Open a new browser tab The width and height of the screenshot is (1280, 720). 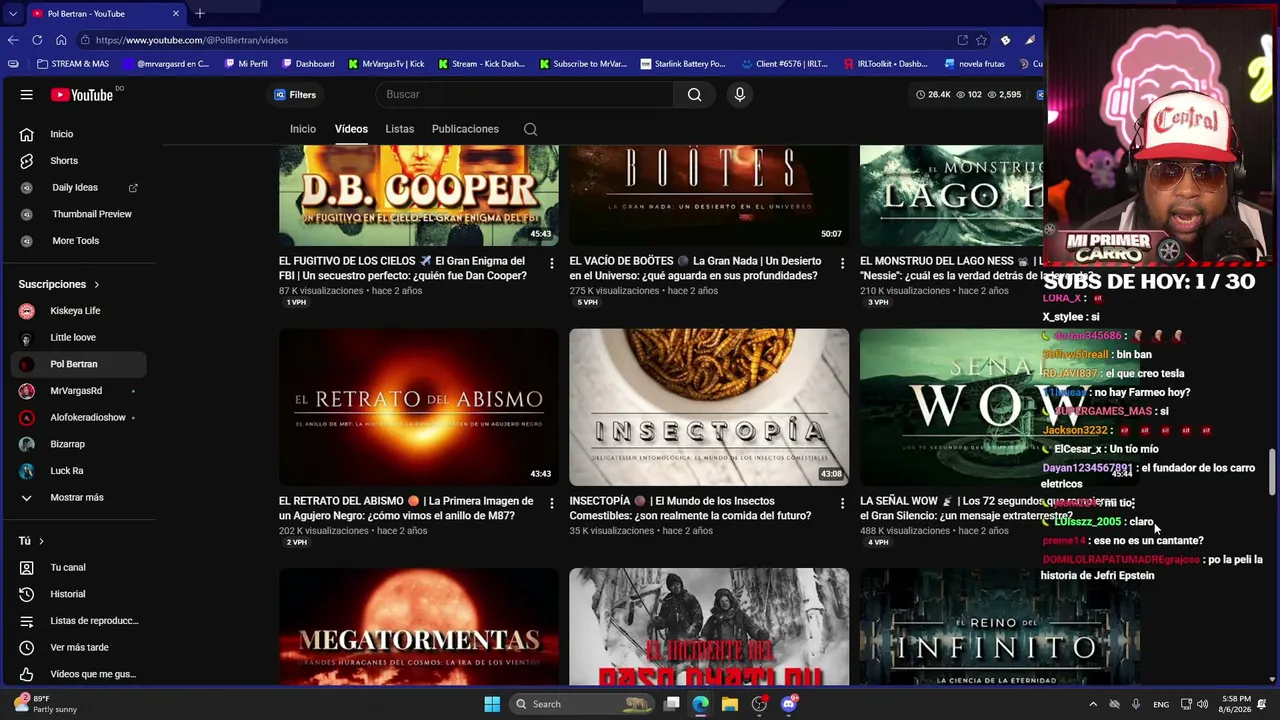point(200,14)
